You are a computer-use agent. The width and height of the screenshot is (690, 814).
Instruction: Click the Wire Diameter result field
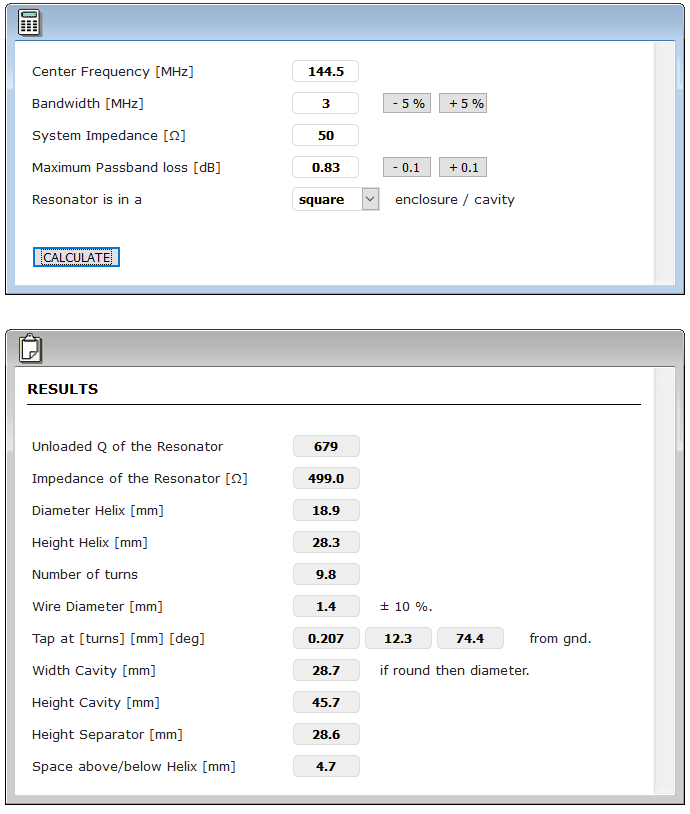point(326,606)
